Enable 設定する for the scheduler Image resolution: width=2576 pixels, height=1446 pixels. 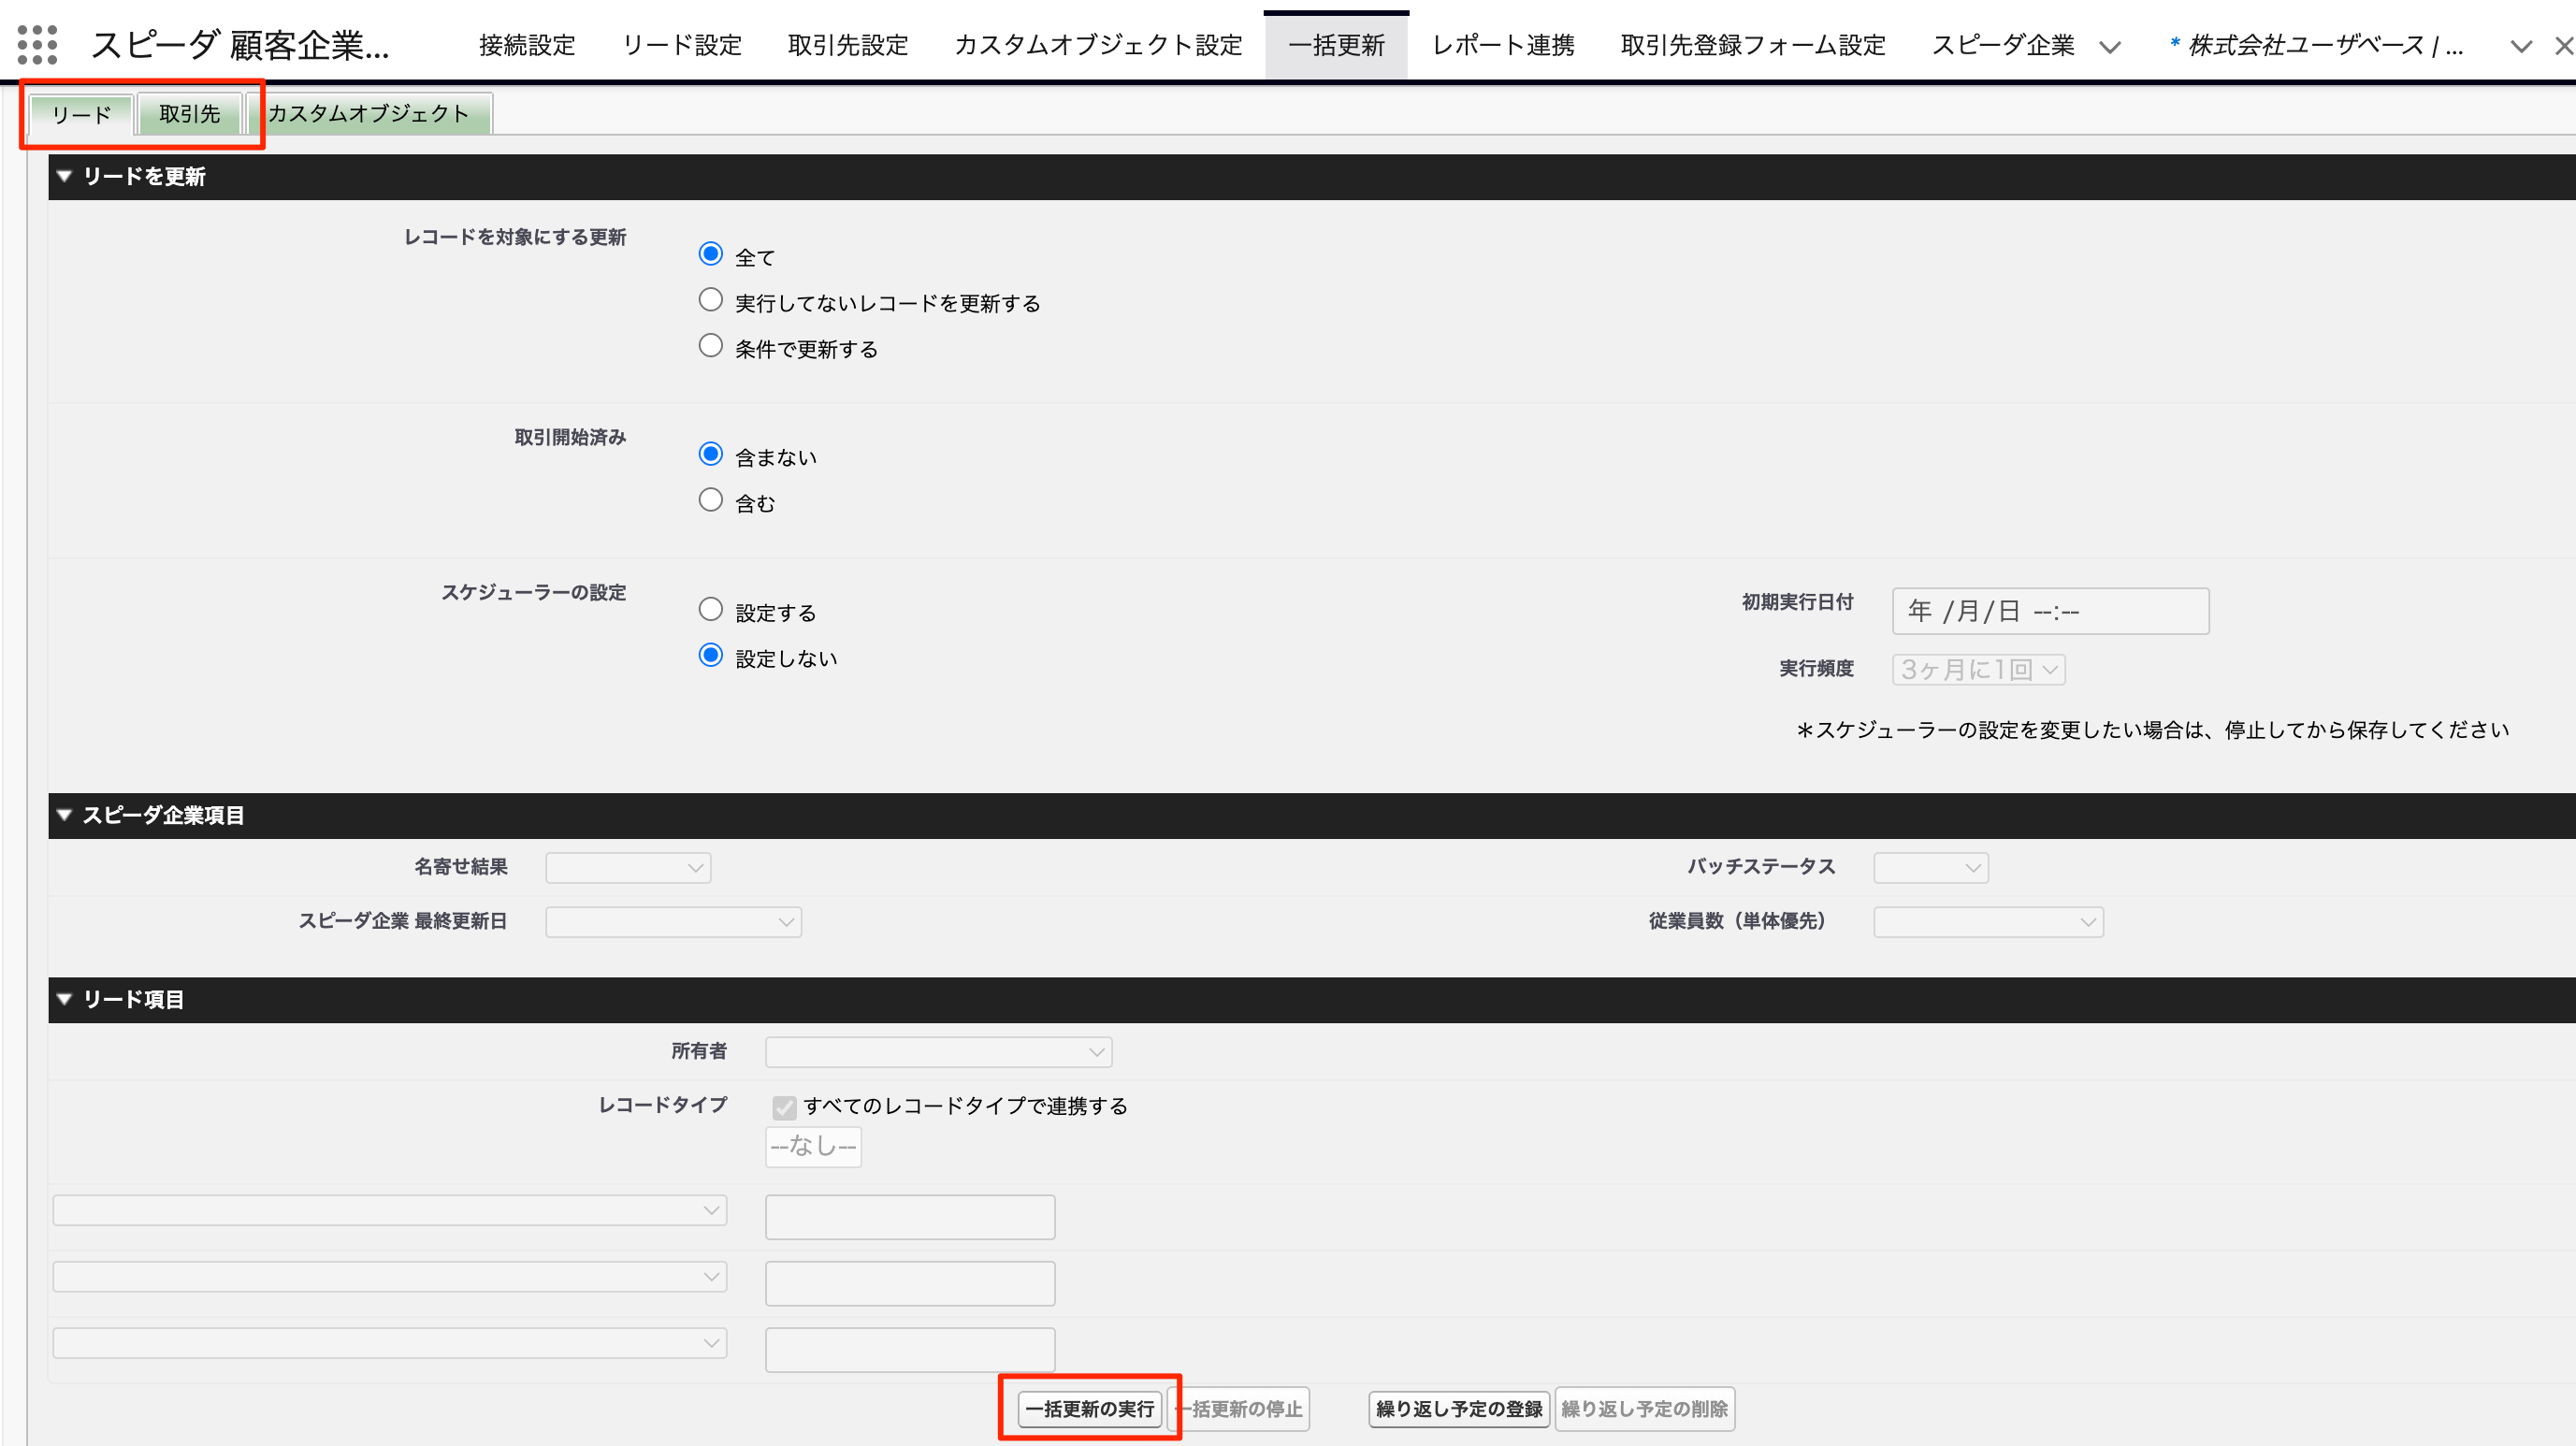click(711, 608)
